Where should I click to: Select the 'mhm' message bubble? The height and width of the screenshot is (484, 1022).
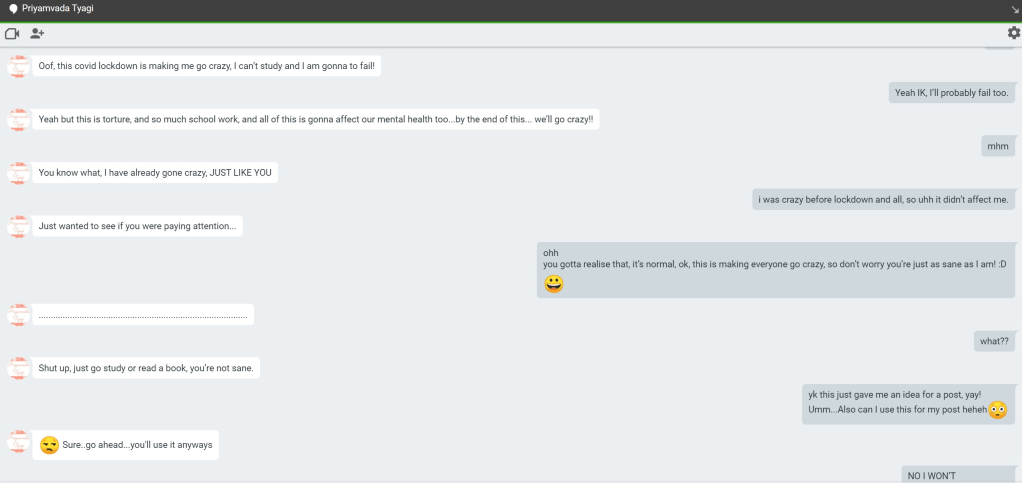pos(997,146)
